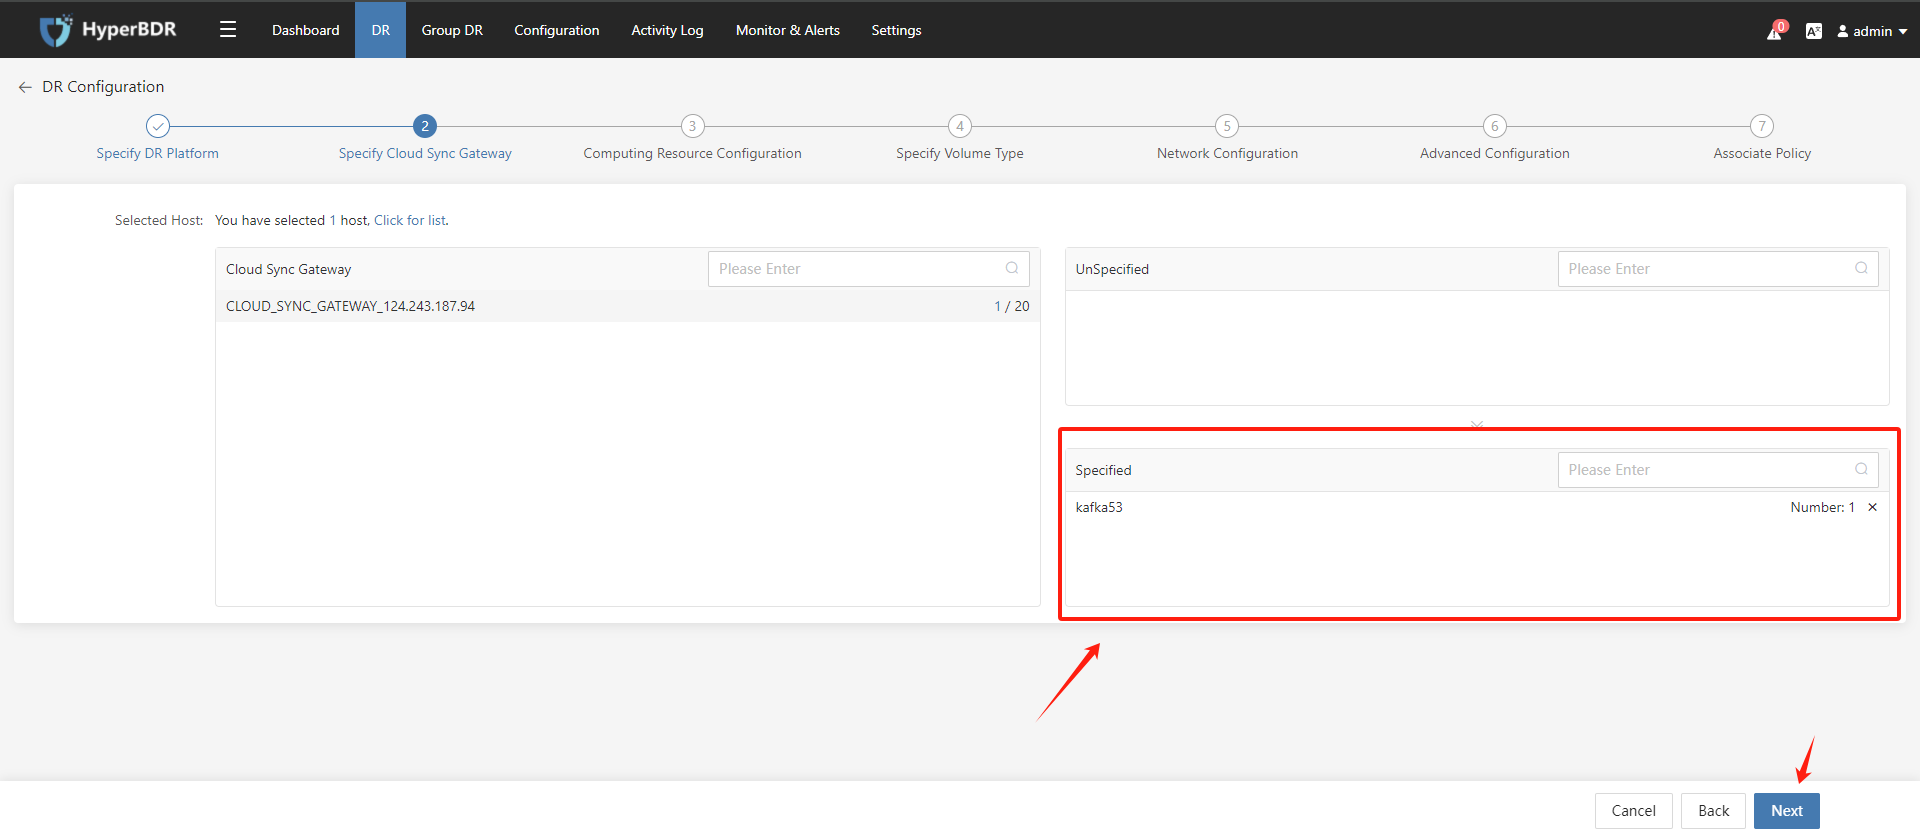Click search icon in Specified field
The width and height of the screenshot is (1920, 840).
(x=1861, y=469)
